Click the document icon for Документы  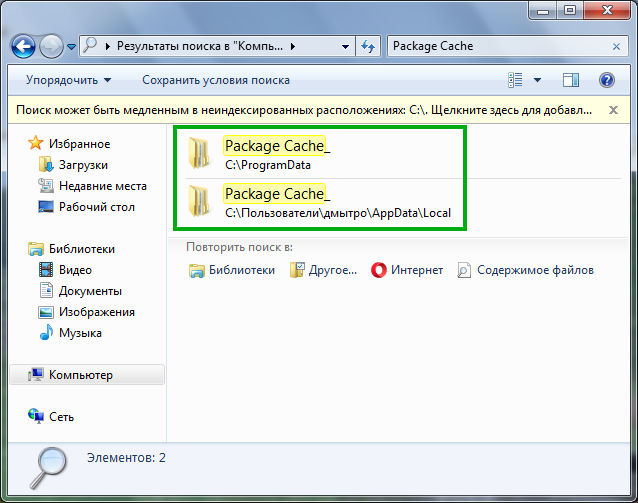[46, 290]
